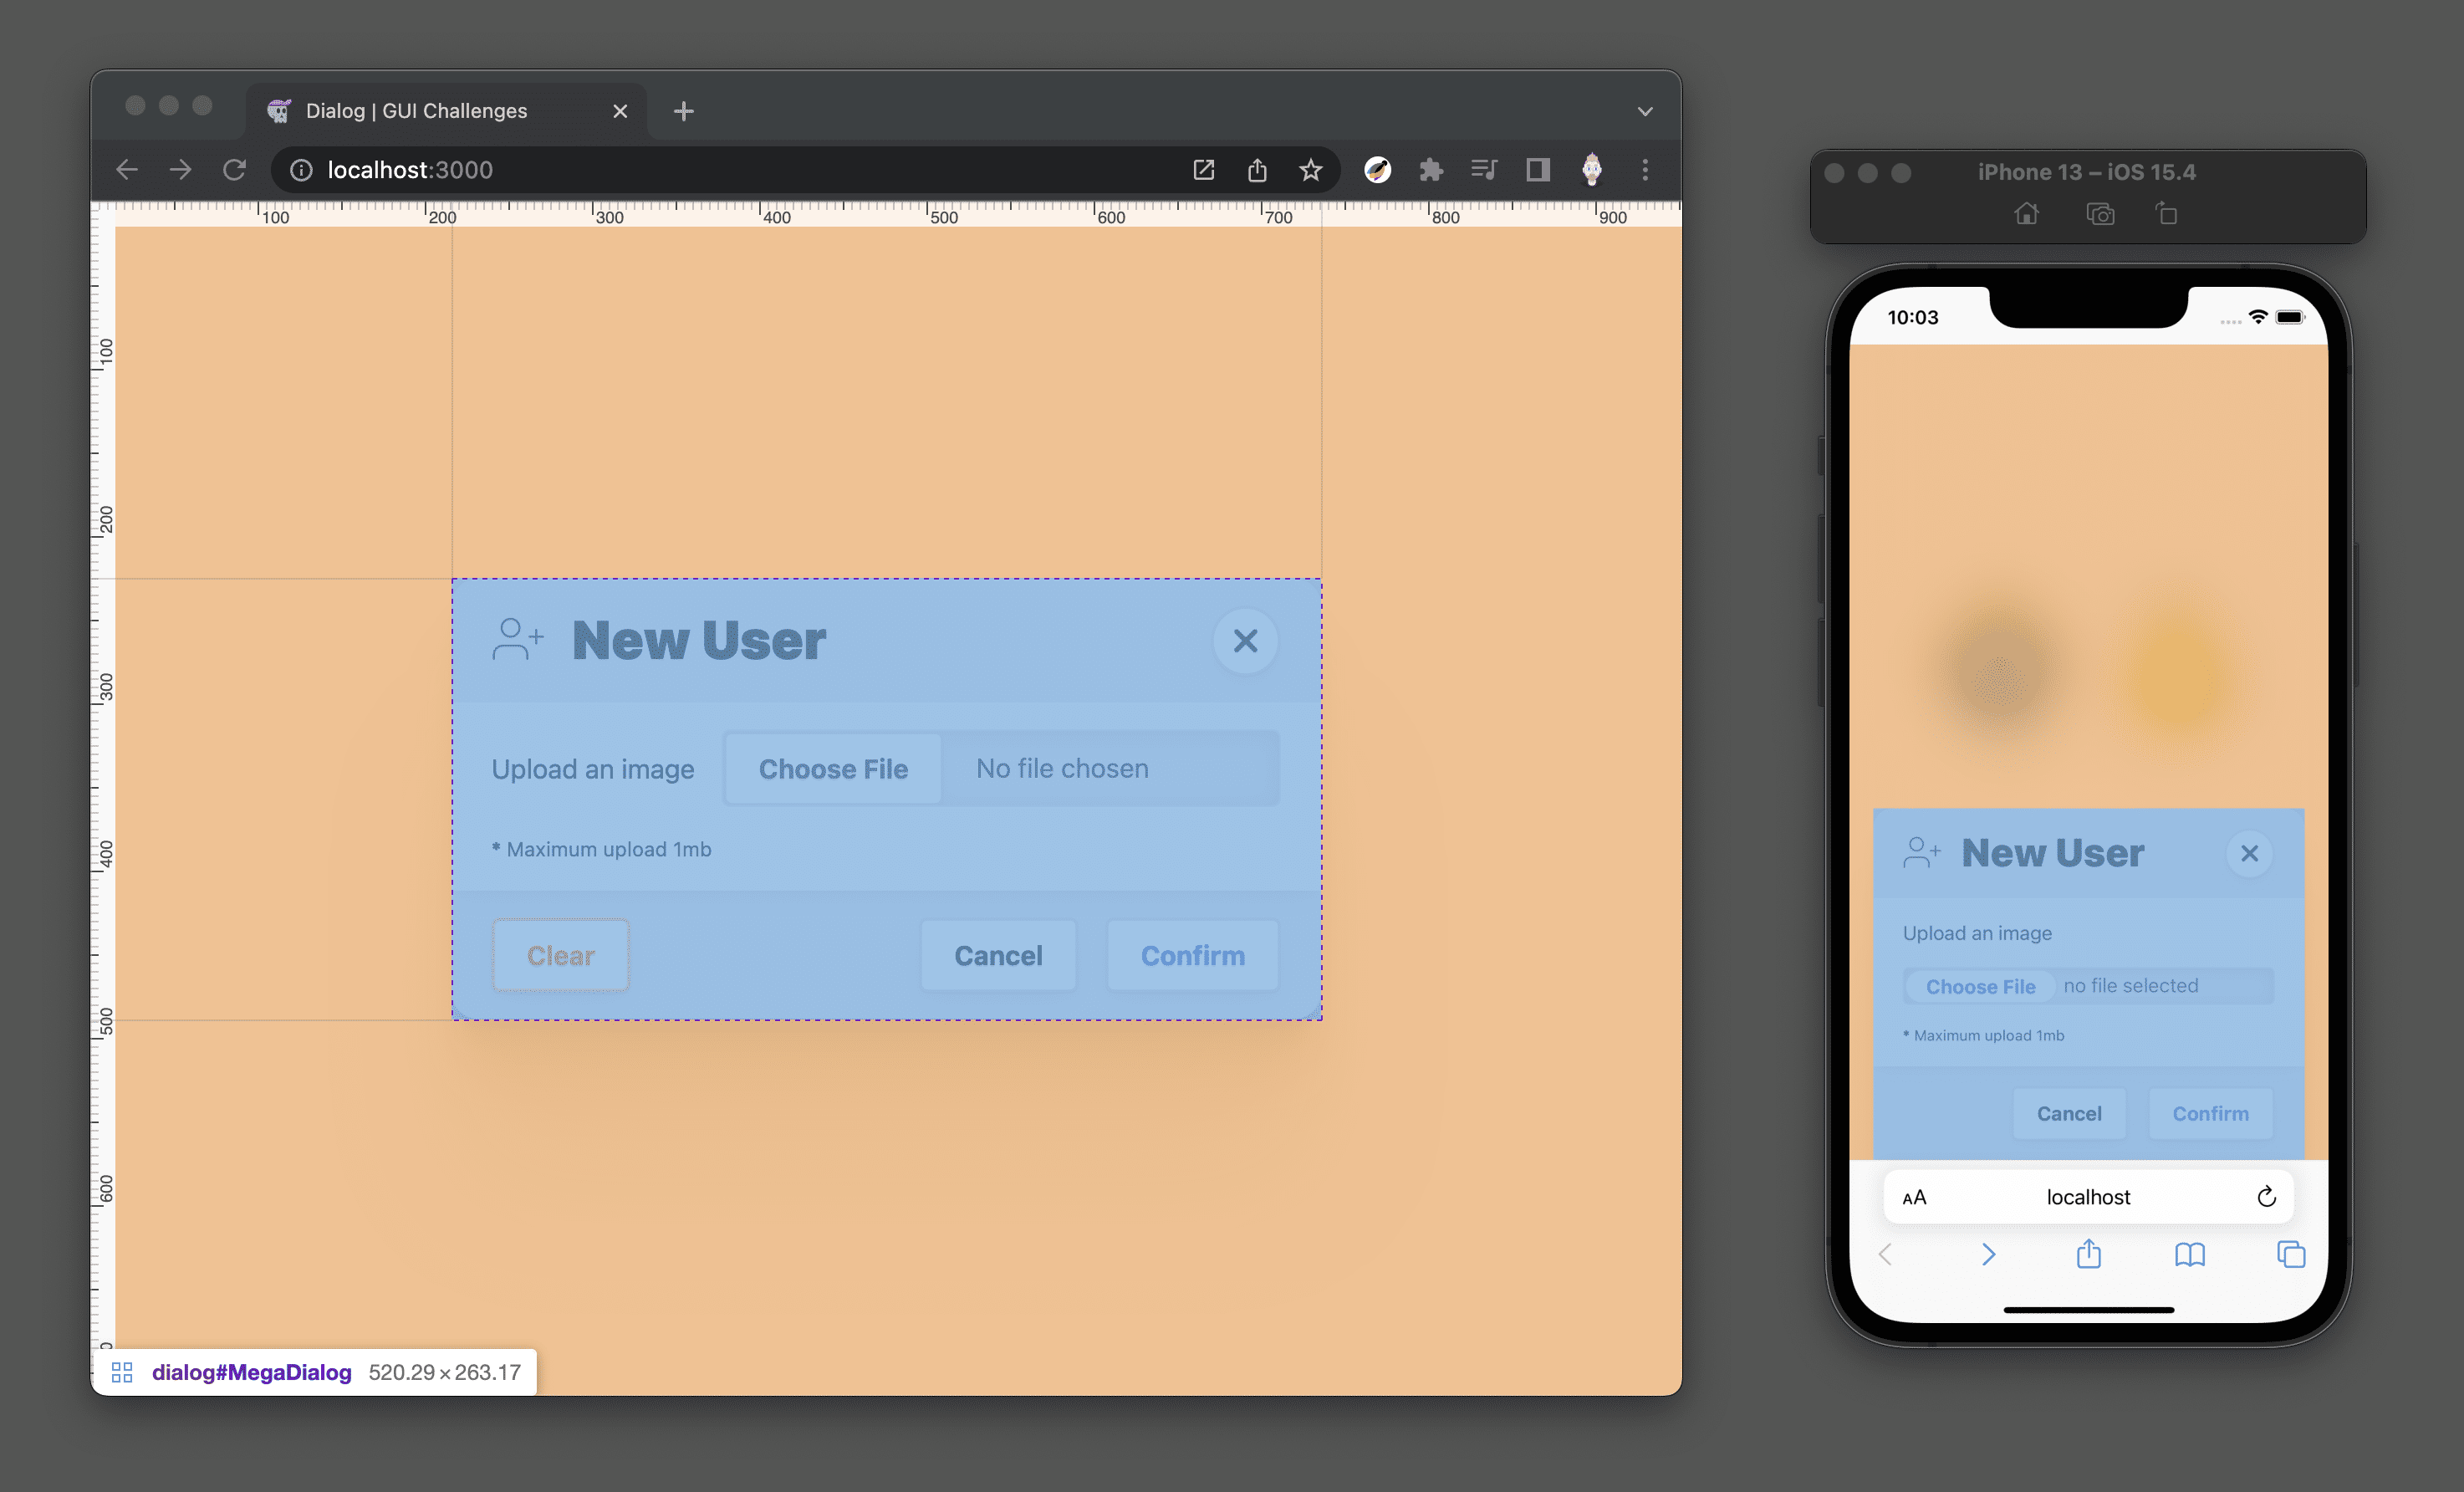2464x1492 pixels.
Task: Click Cancel to dismiss the dialog
Action: (1000, 955)
